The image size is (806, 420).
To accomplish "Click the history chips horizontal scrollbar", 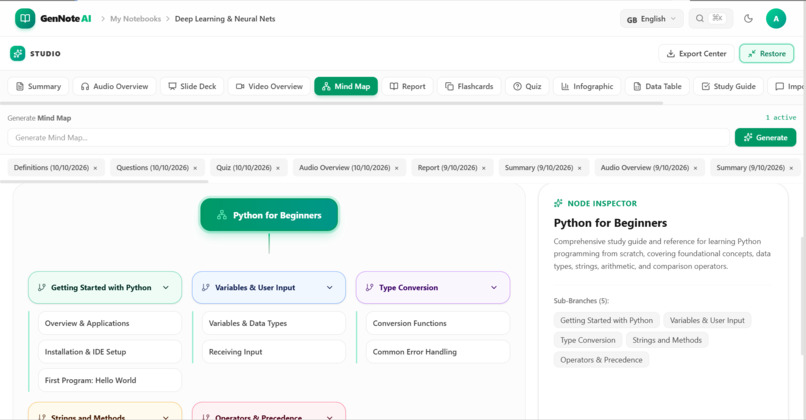I will point(104,181).
